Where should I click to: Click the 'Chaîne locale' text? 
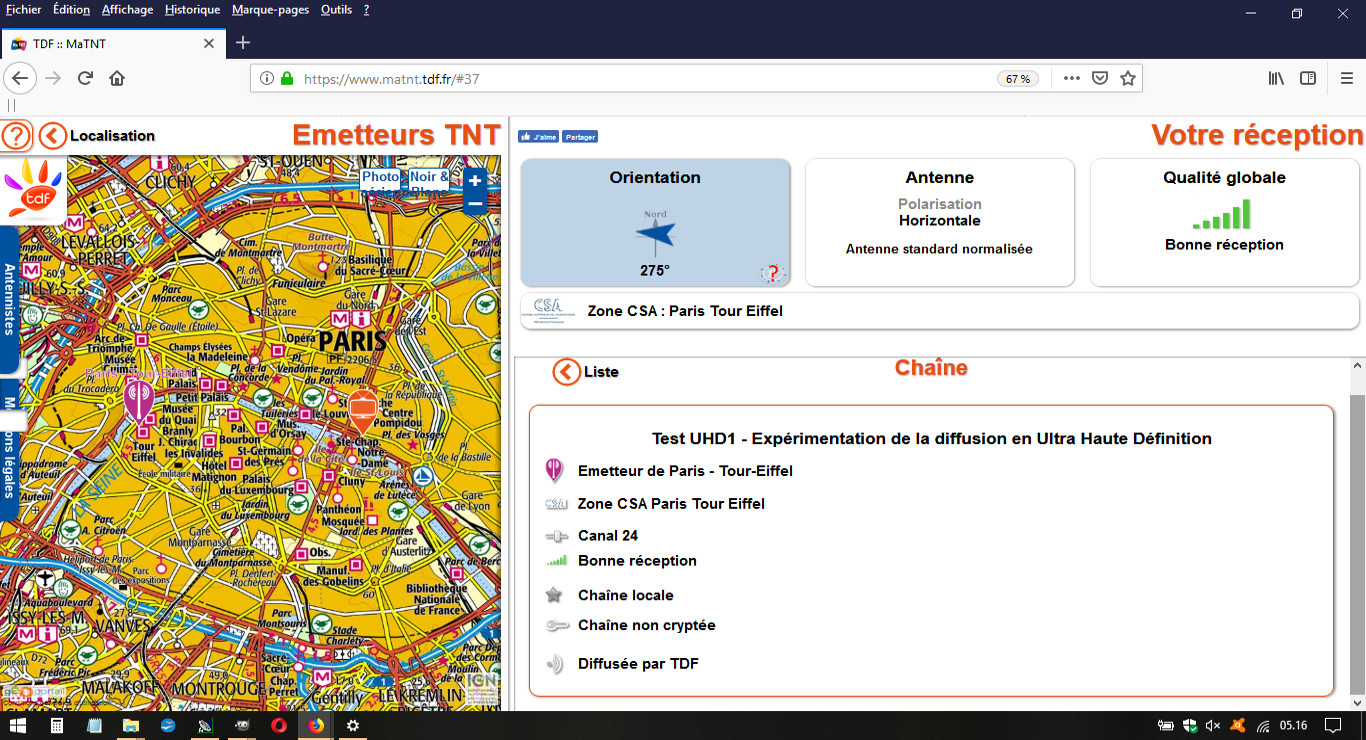click(626, 595)
